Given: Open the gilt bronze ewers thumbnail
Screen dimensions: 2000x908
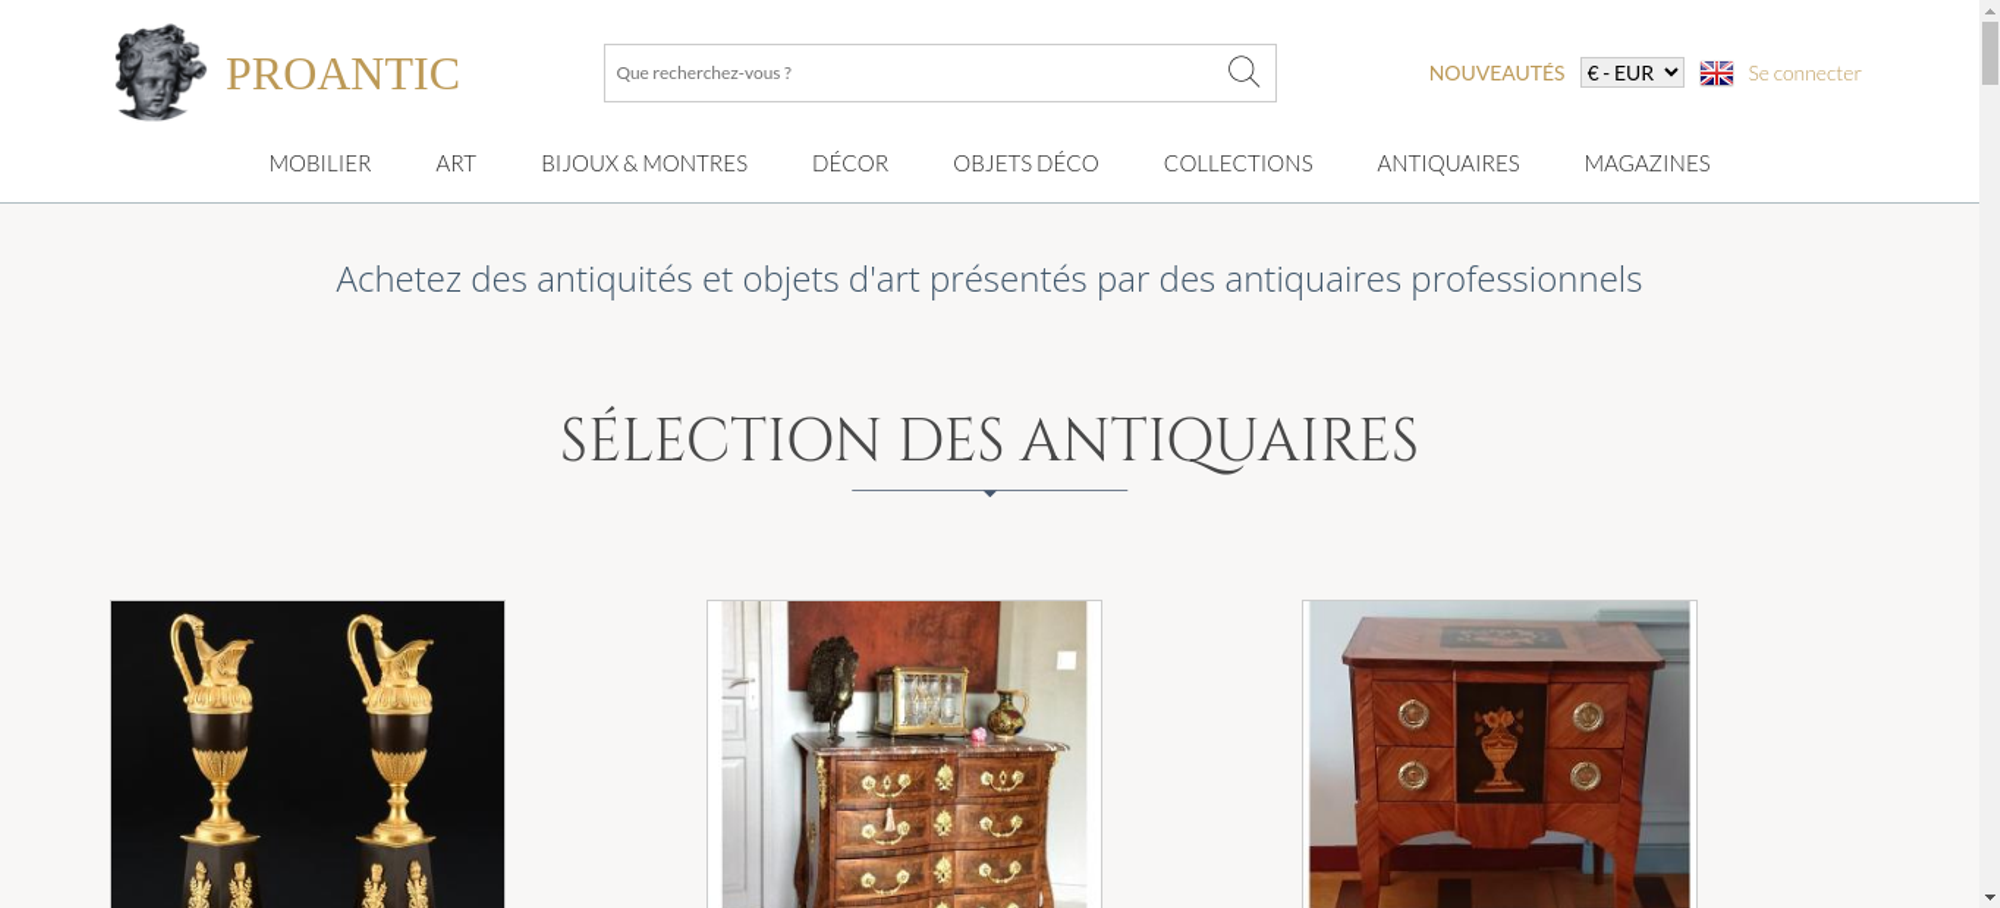Looking at the screenshot, I should tap(307, 754).
